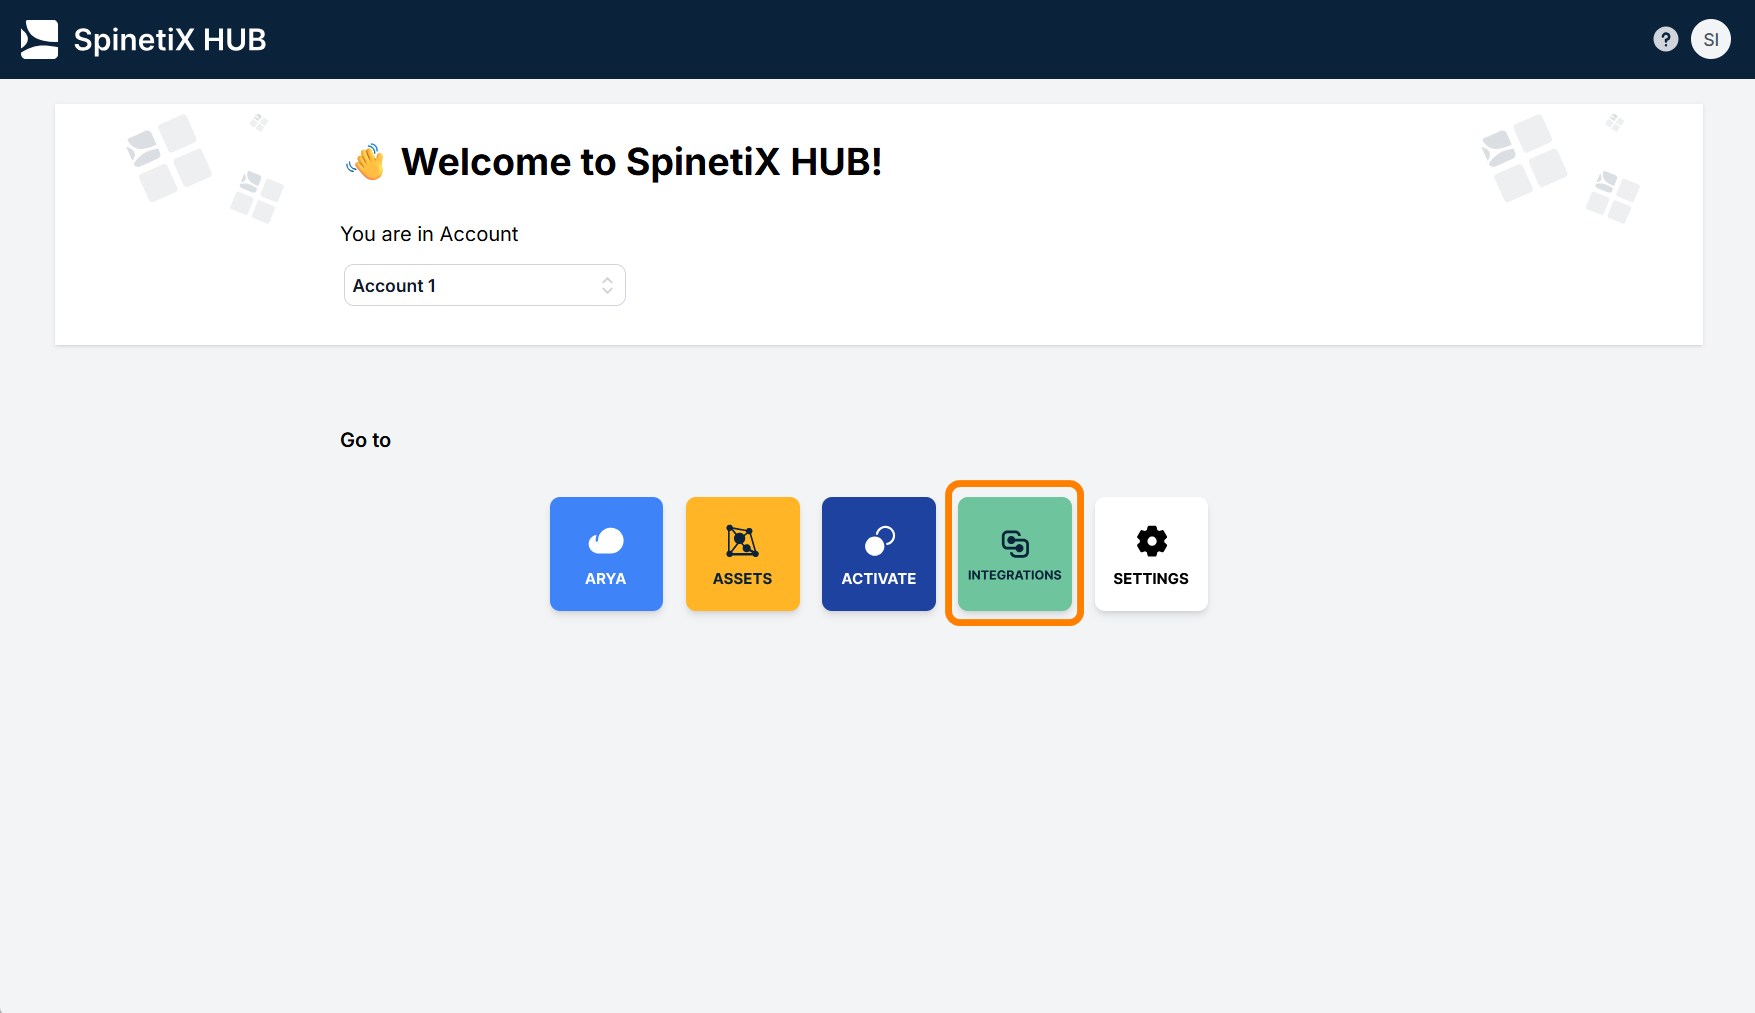Open the ASSETS tile
This screenshot has height=1013, width=1755.
click(x=743, y=554)
